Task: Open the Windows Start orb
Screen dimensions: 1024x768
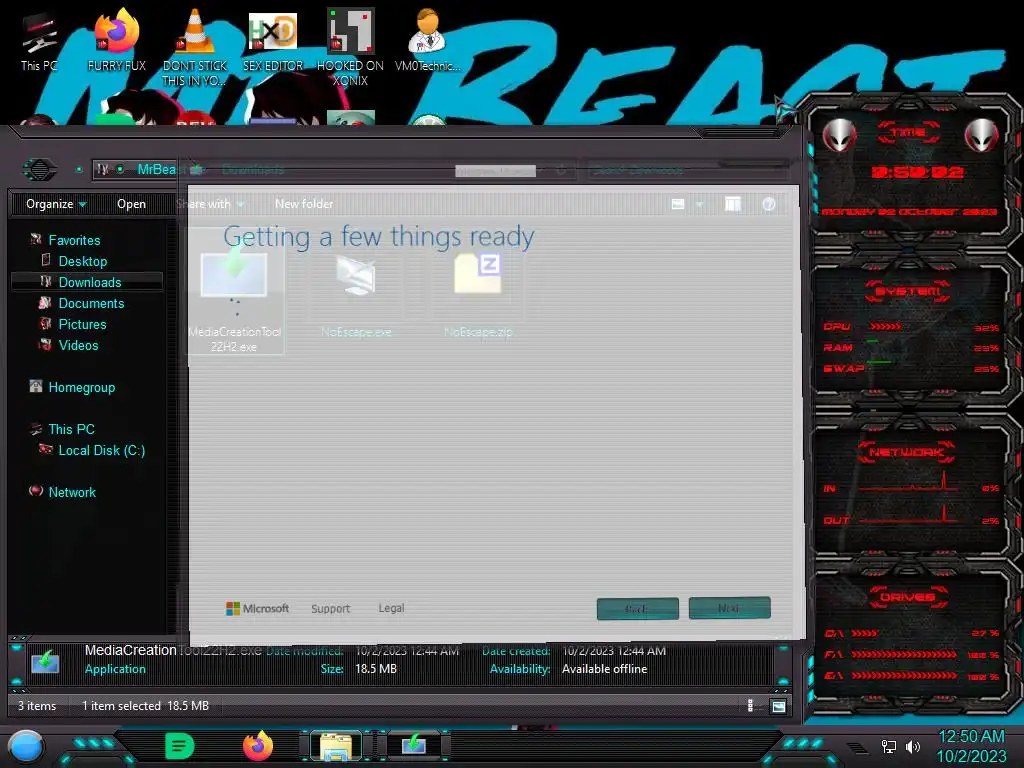Action: 26,747
